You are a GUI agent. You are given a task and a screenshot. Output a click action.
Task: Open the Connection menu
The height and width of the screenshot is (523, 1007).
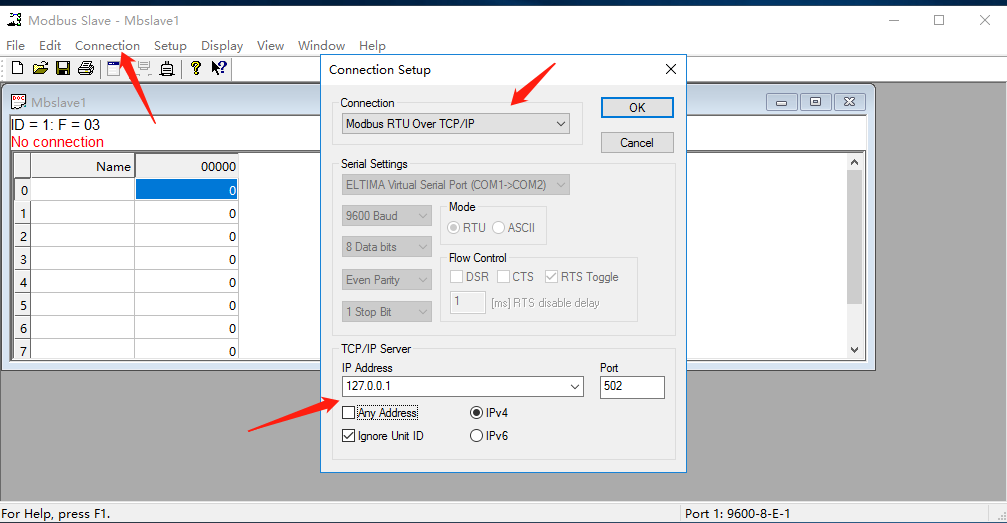(107, 45)
